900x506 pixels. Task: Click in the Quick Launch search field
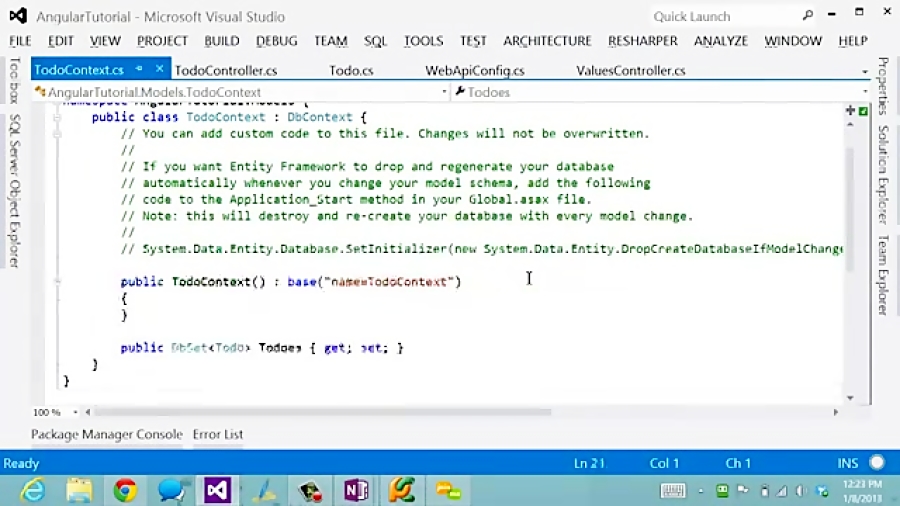coord(725,16)
